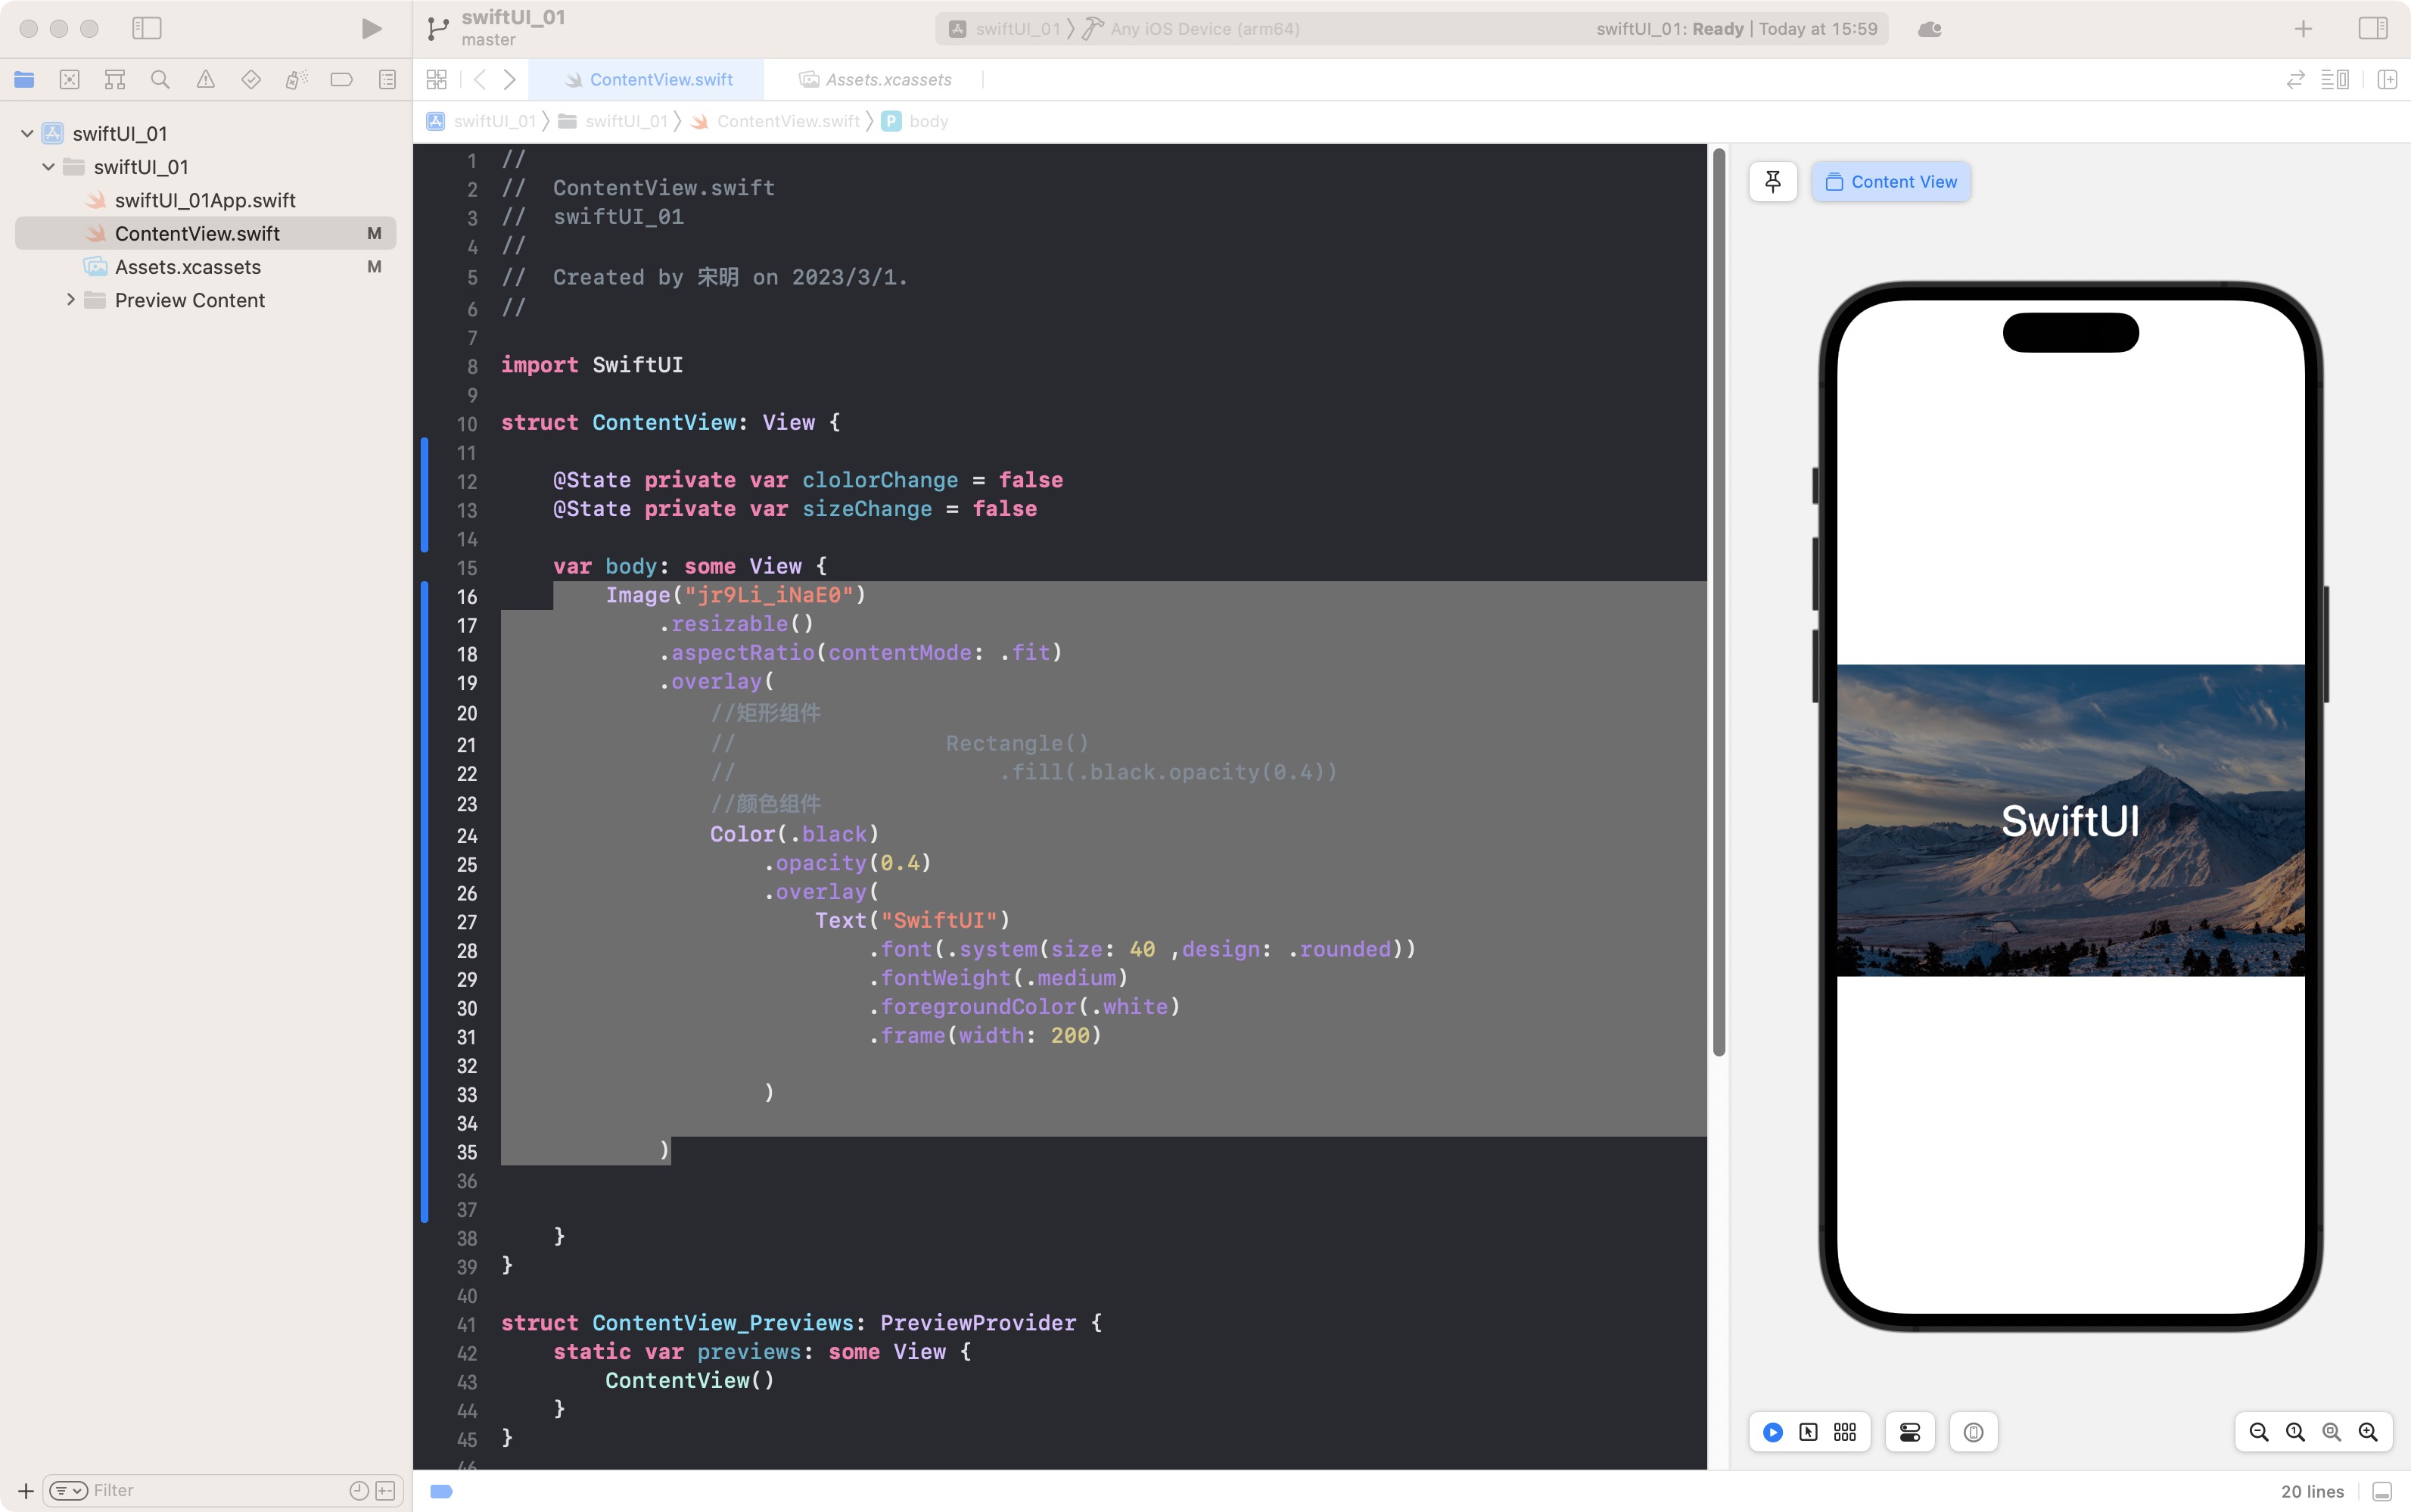Pin the preview
The image size is (2411, 1512).
[1773, 182]
